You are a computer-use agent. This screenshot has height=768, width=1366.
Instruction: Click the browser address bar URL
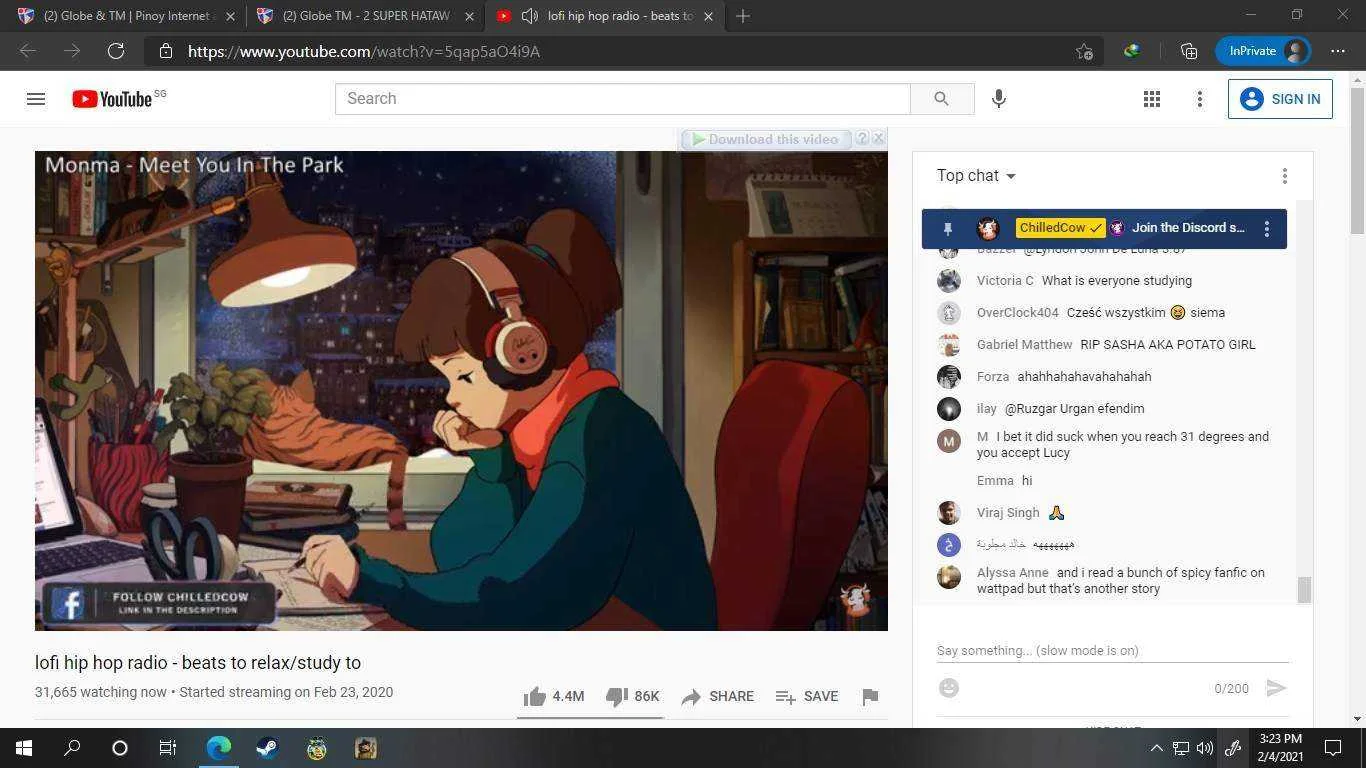(364, 51)
